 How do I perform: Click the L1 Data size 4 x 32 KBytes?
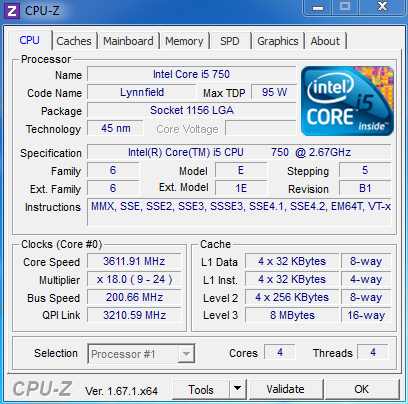[292, 261]
